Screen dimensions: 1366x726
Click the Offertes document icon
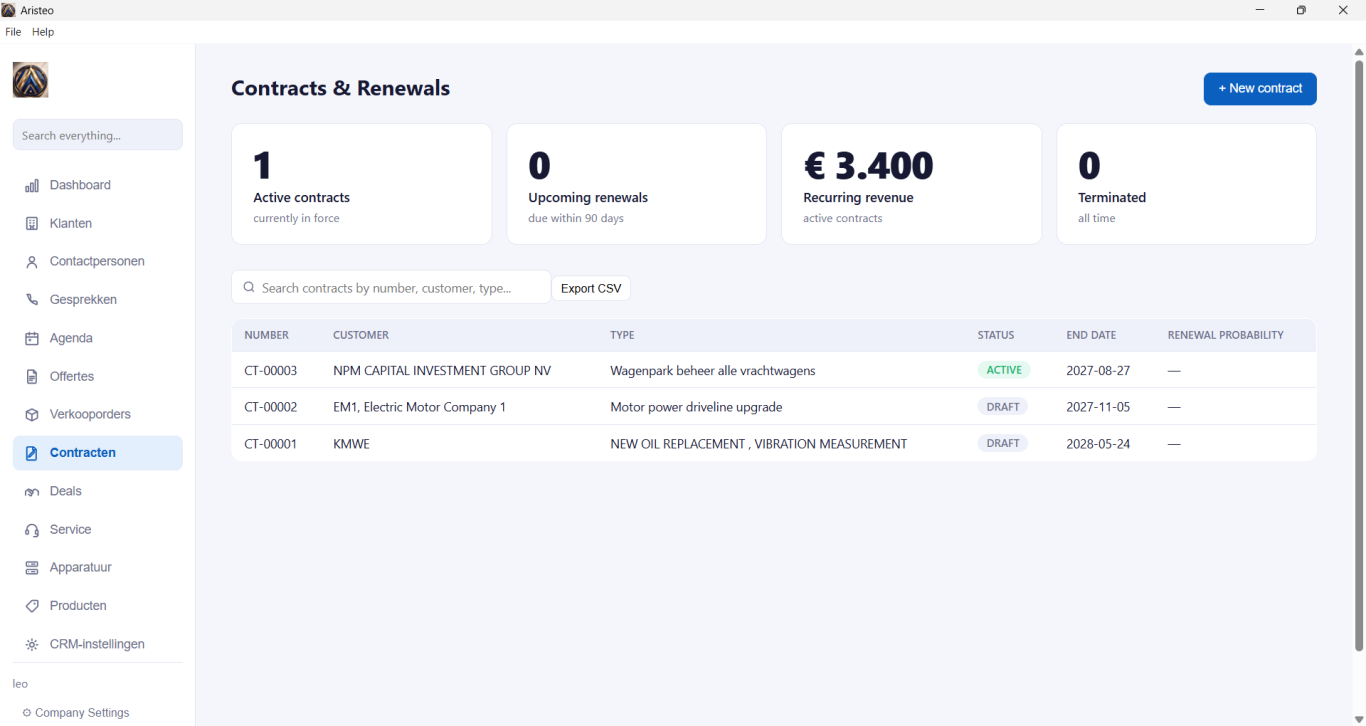(x=32, y=377)
